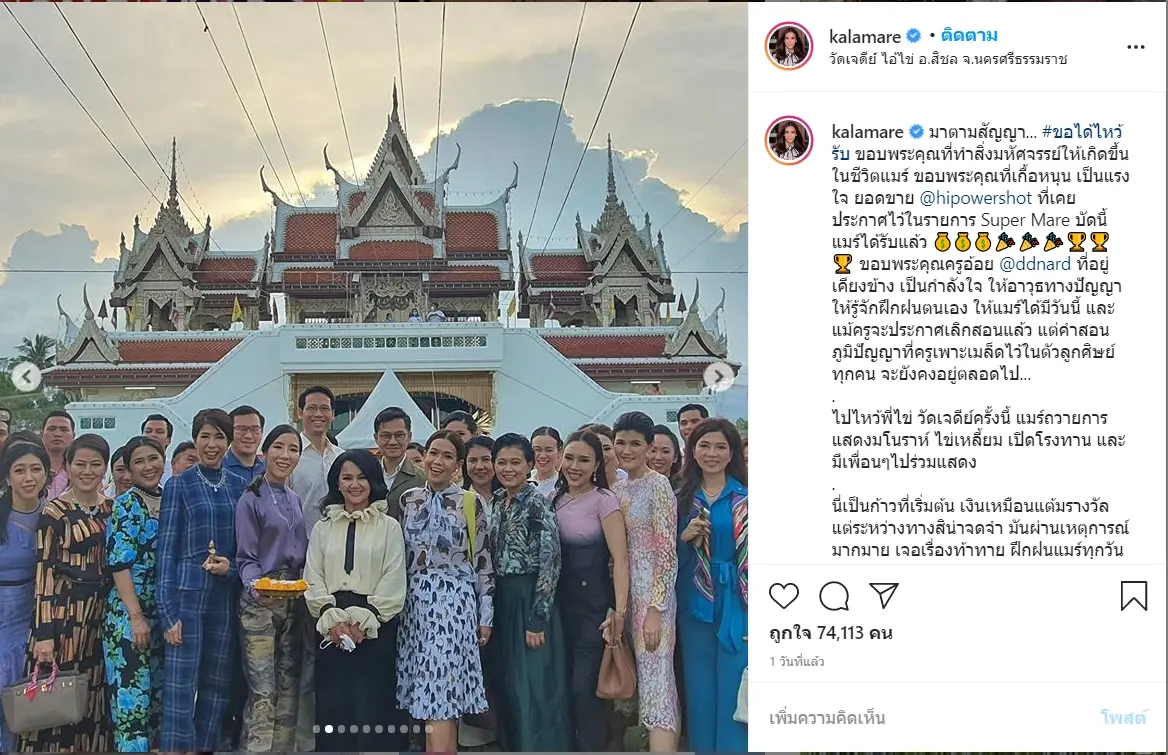Click the โพสต์ post comment button

(x=1123, y=719)
